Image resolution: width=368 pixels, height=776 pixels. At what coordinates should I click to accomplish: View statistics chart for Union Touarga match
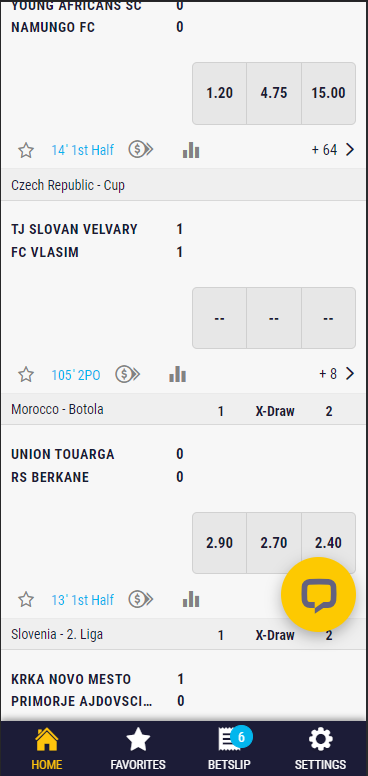click(x=191, y=600)
